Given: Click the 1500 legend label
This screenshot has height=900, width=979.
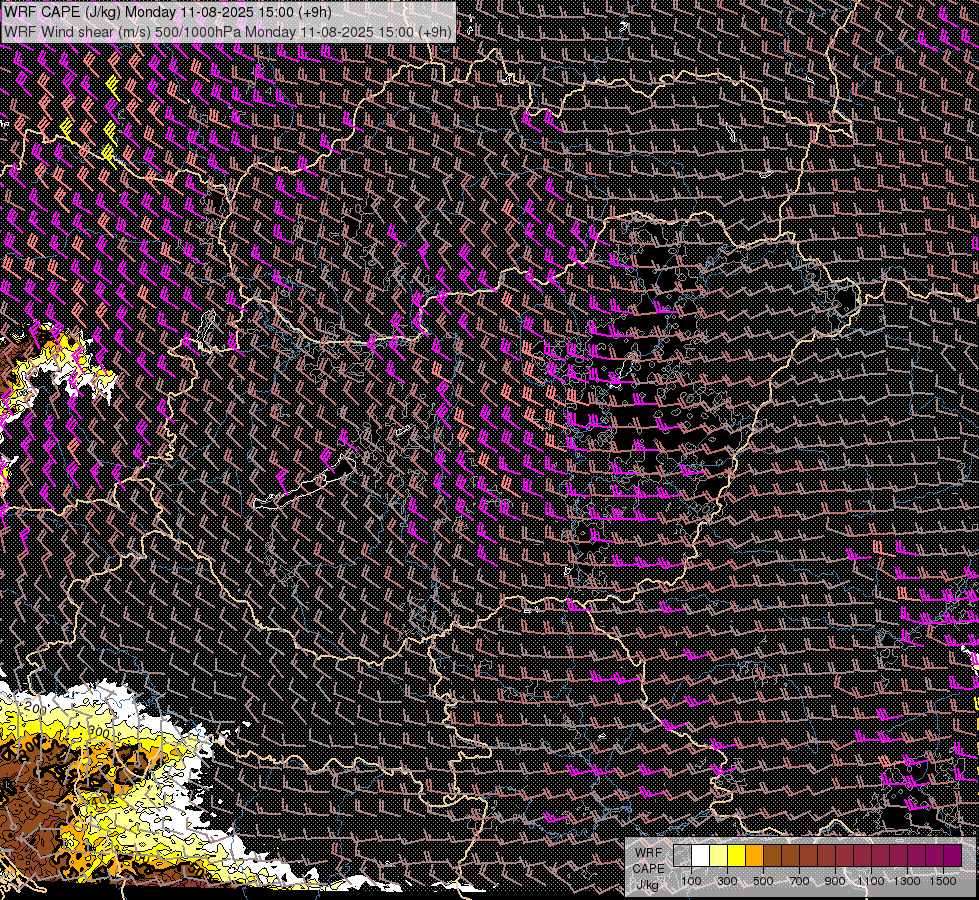Looking at the screenshot, I should pos(943,881).
